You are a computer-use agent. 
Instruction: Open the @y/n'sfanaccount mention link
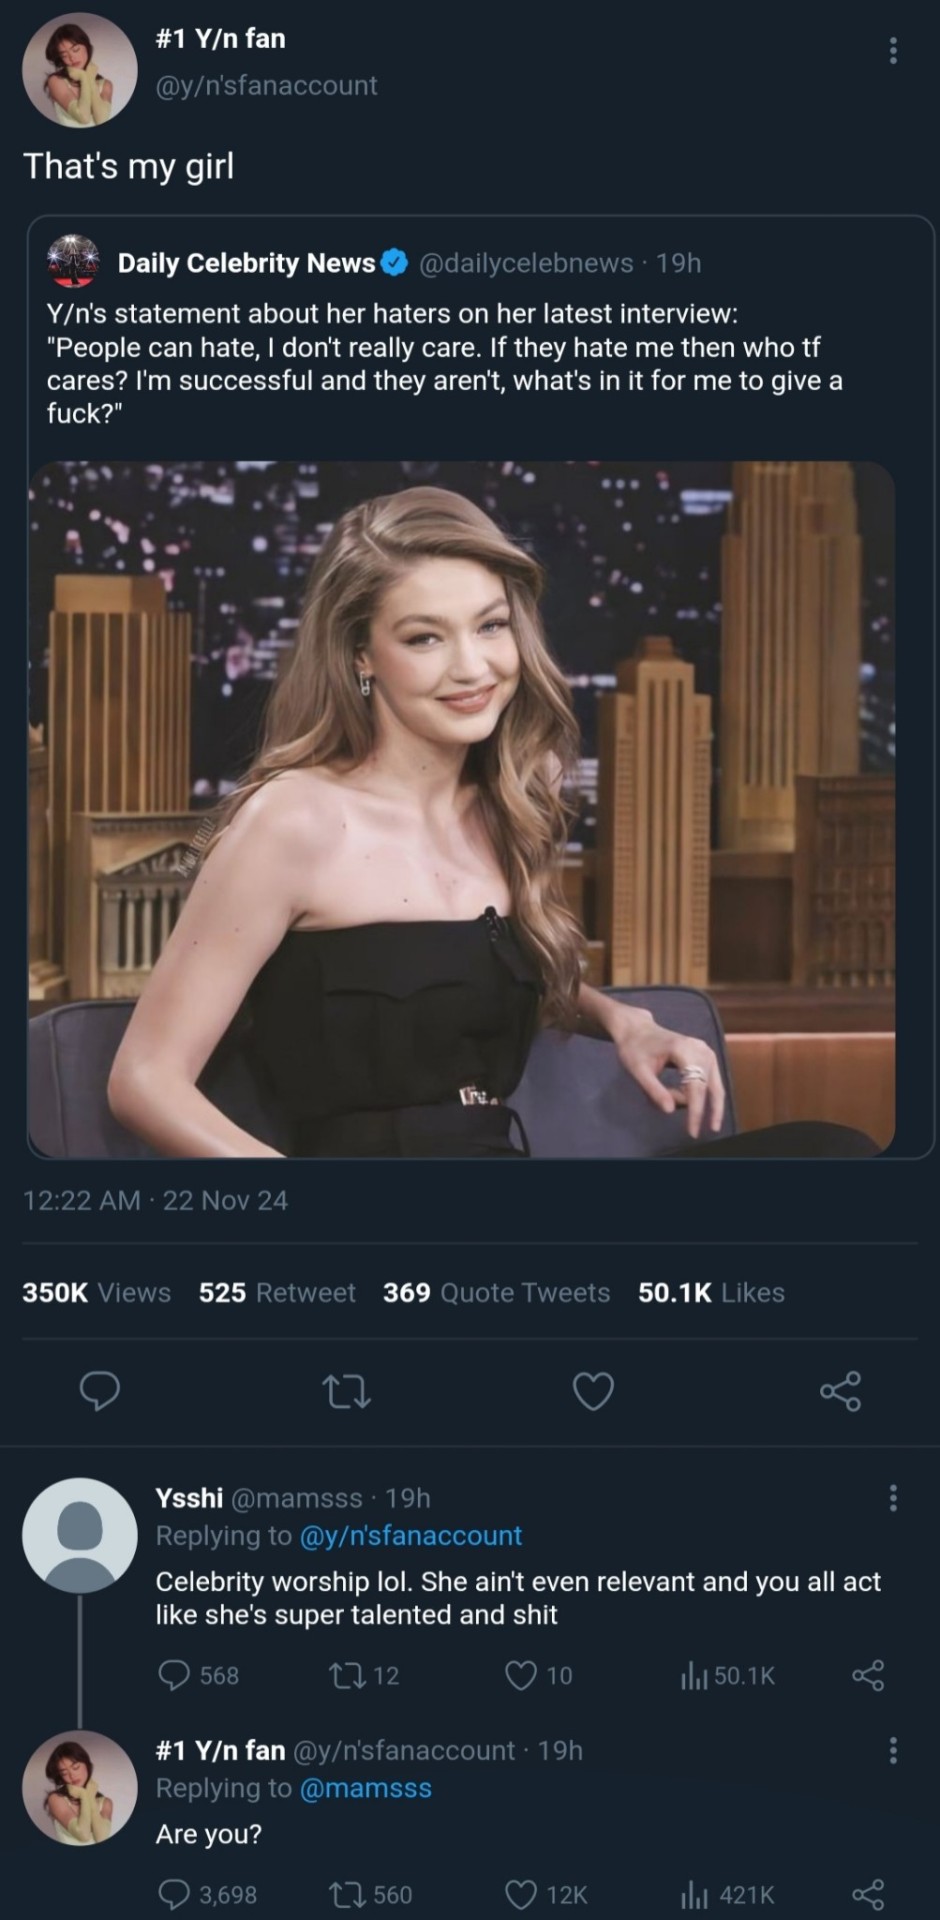(x=410, y=1535)
